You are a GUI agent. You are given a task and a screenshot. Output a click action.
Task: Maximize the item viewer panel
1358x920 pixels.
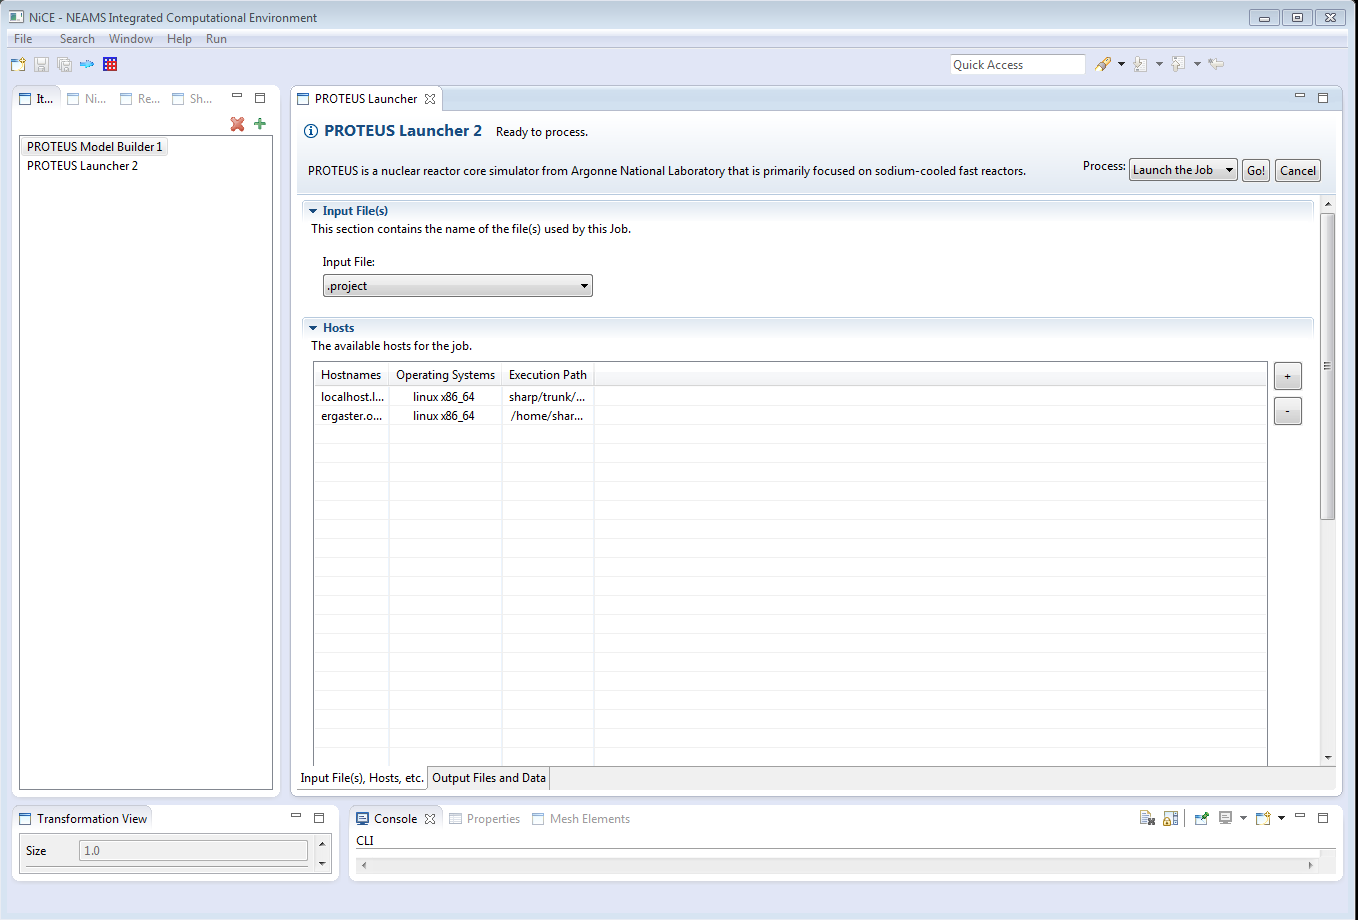click(x=260, y=98)
